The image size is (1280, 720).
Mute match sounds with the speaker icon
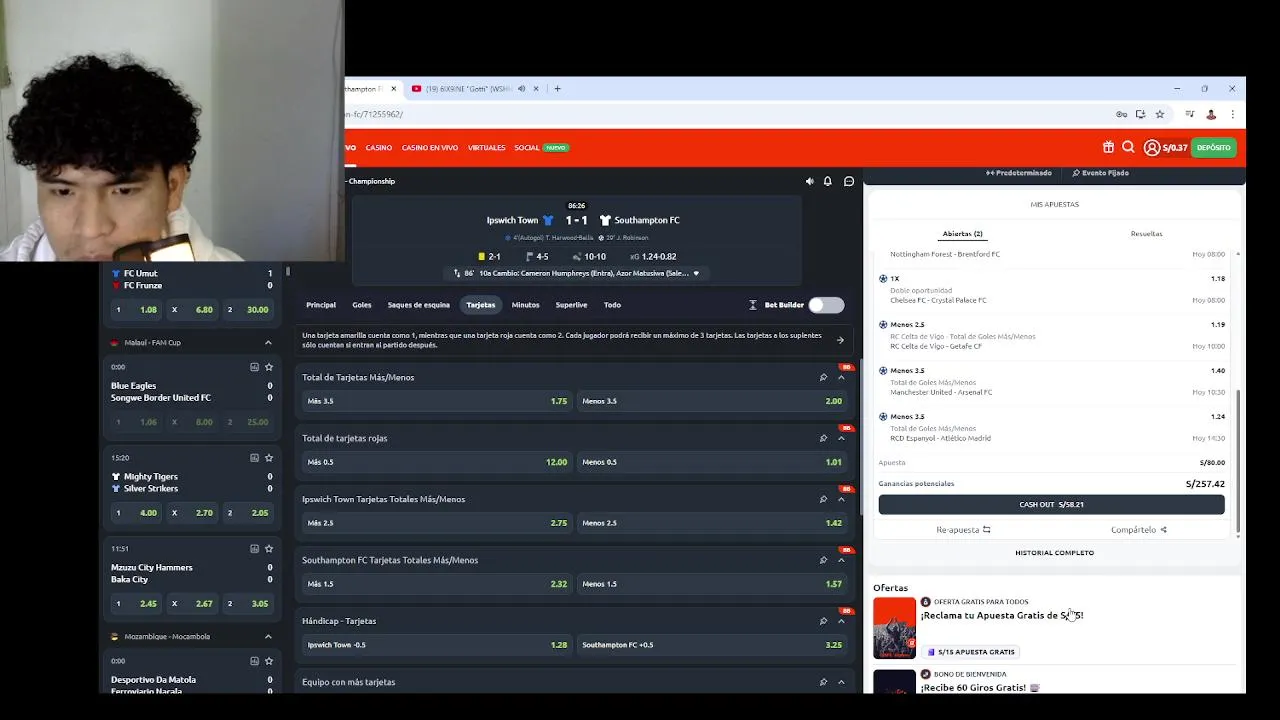[809, 181]
